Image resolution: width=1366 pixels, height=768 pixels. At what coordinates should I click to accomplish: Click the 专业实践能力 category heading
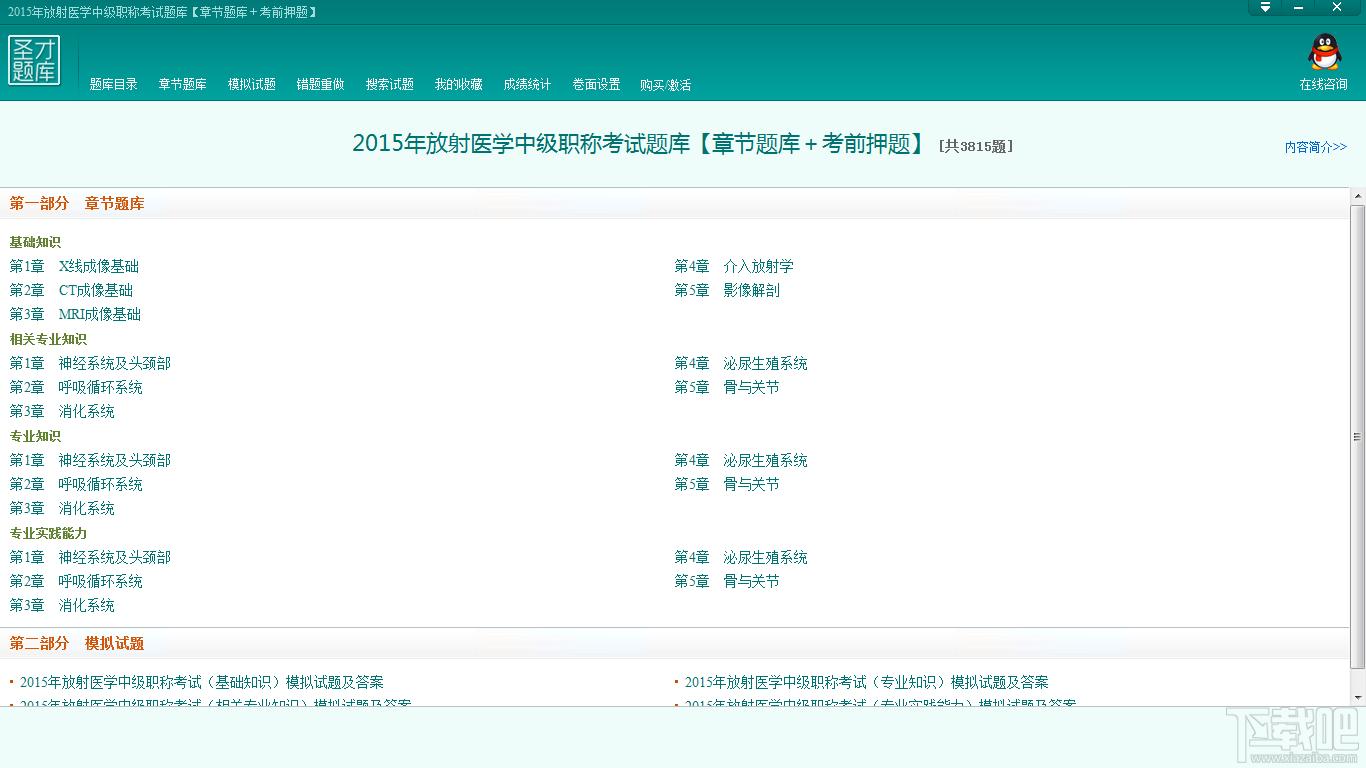tap(48, 533)
